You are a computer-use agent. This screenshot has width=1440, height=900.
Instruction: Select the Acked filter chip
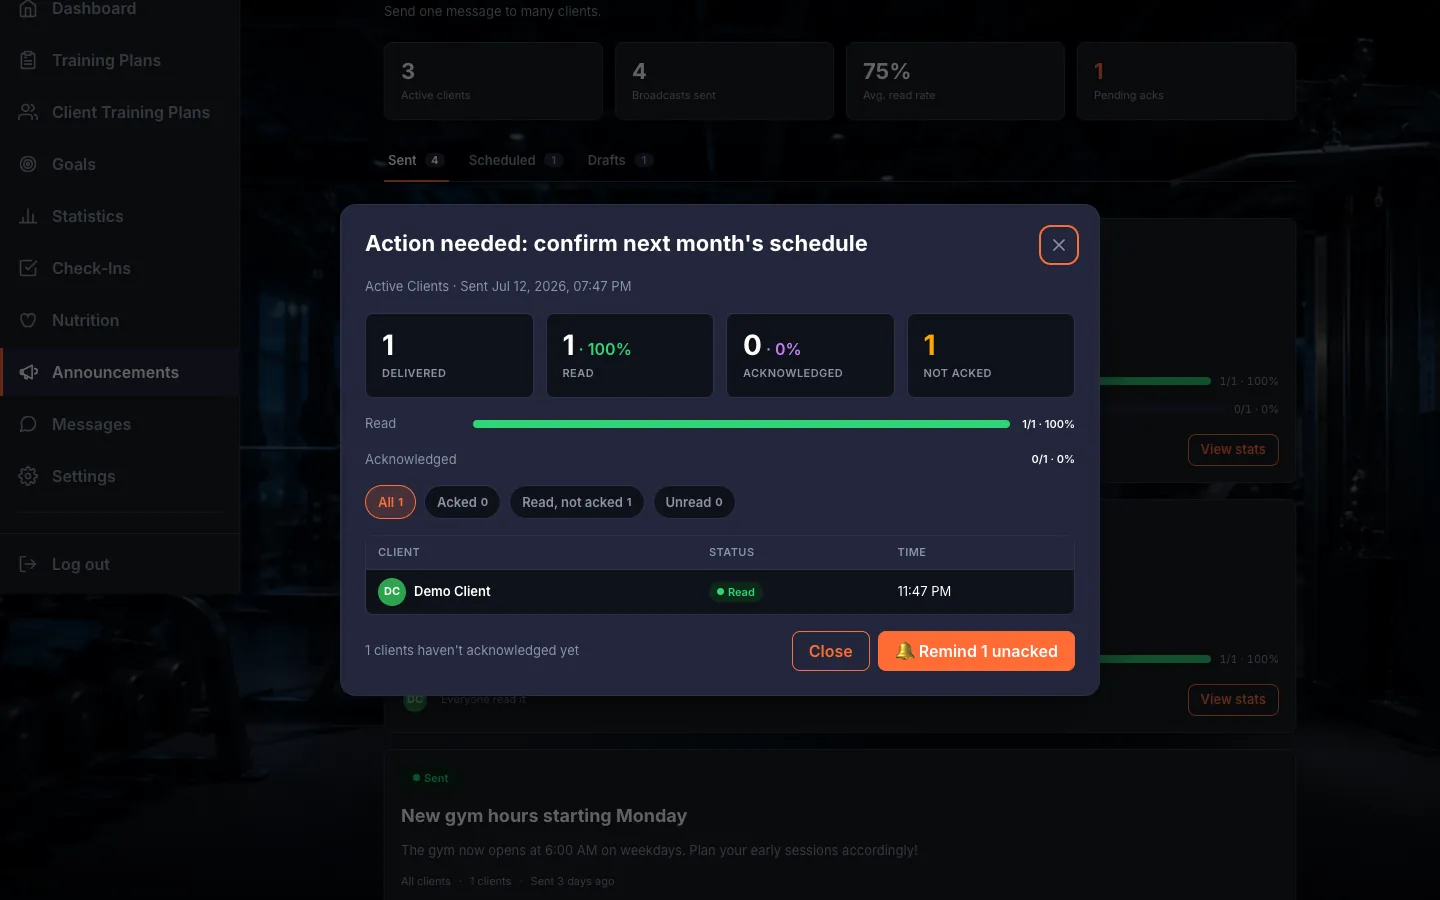(x=462, y=502)
